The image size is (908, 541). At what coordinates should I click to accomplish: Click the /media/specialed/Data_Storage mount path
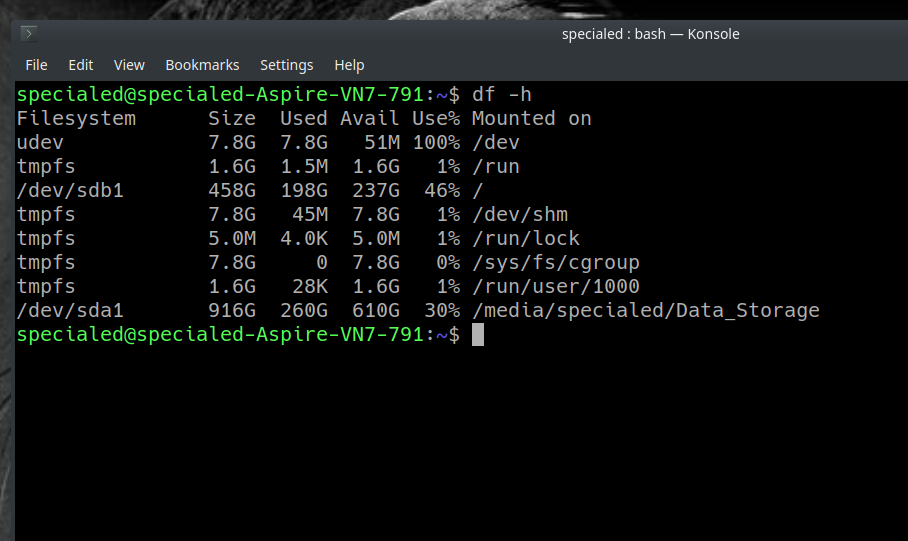(645, 311)
